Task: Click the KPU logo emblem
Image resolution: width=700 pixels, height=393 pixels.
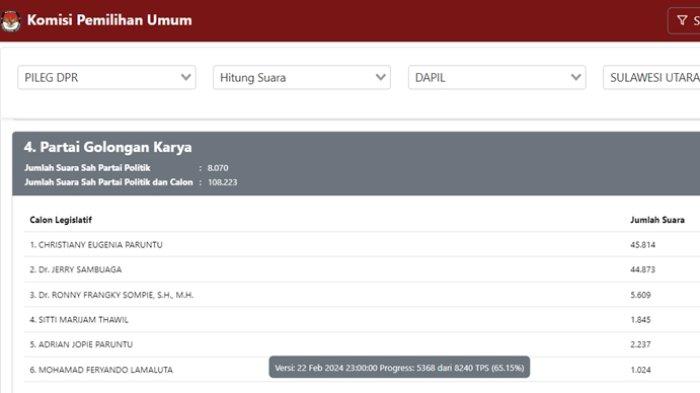Action: point(10,21)
